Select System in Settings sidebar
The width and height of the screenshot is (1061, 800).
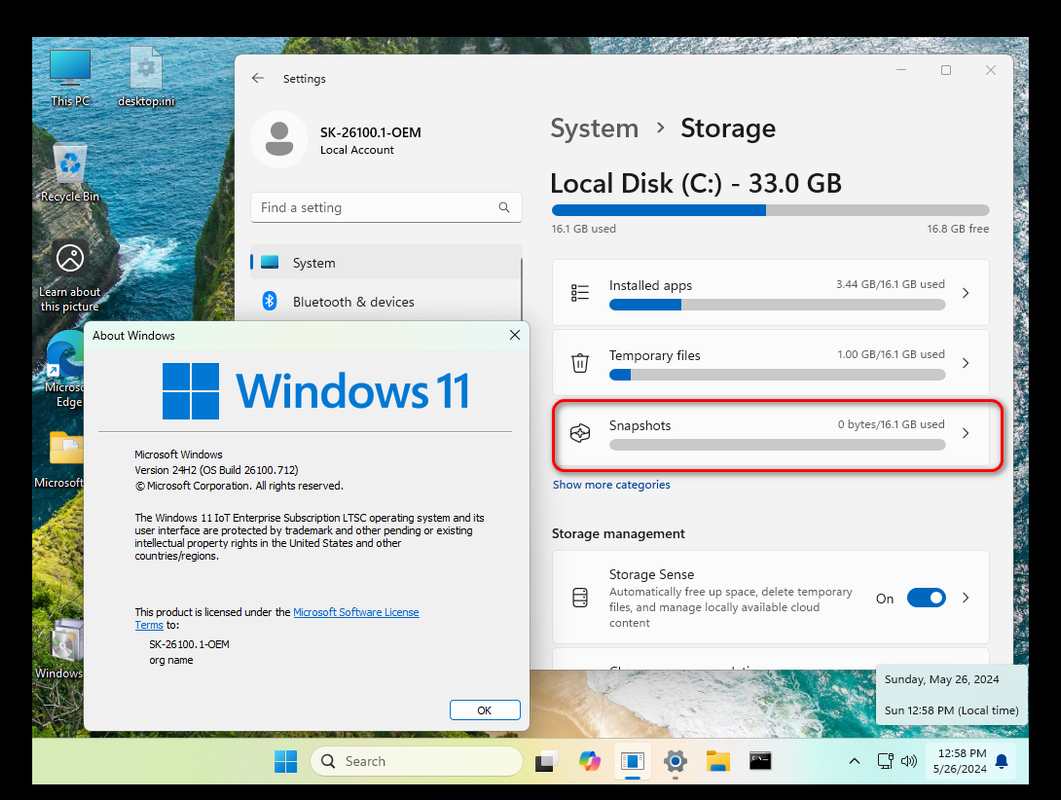click(386, 263)
